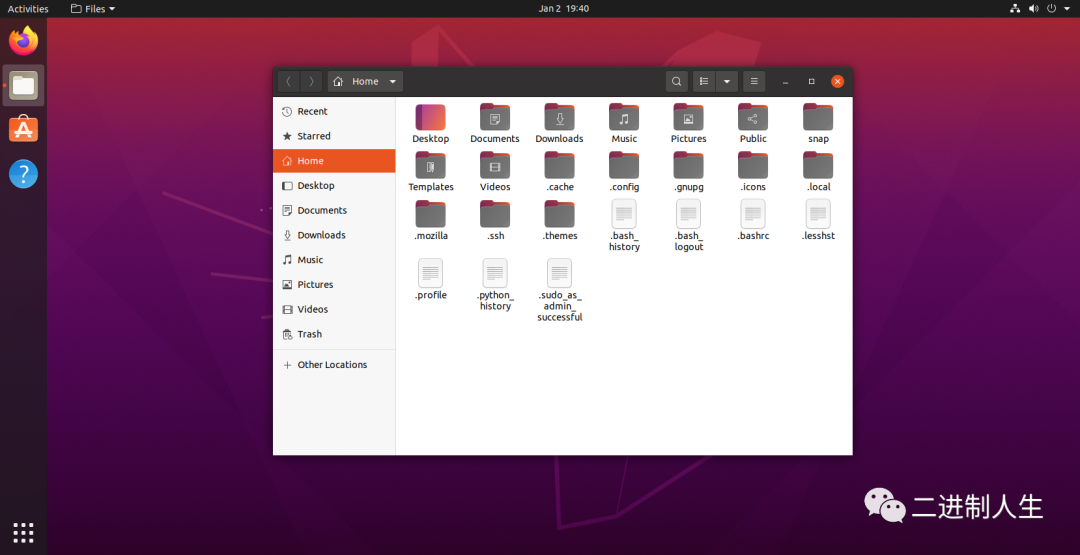Launch Firefox from the dock
The height and width of the screenshot is (555, 1080).
click(24, 41)
